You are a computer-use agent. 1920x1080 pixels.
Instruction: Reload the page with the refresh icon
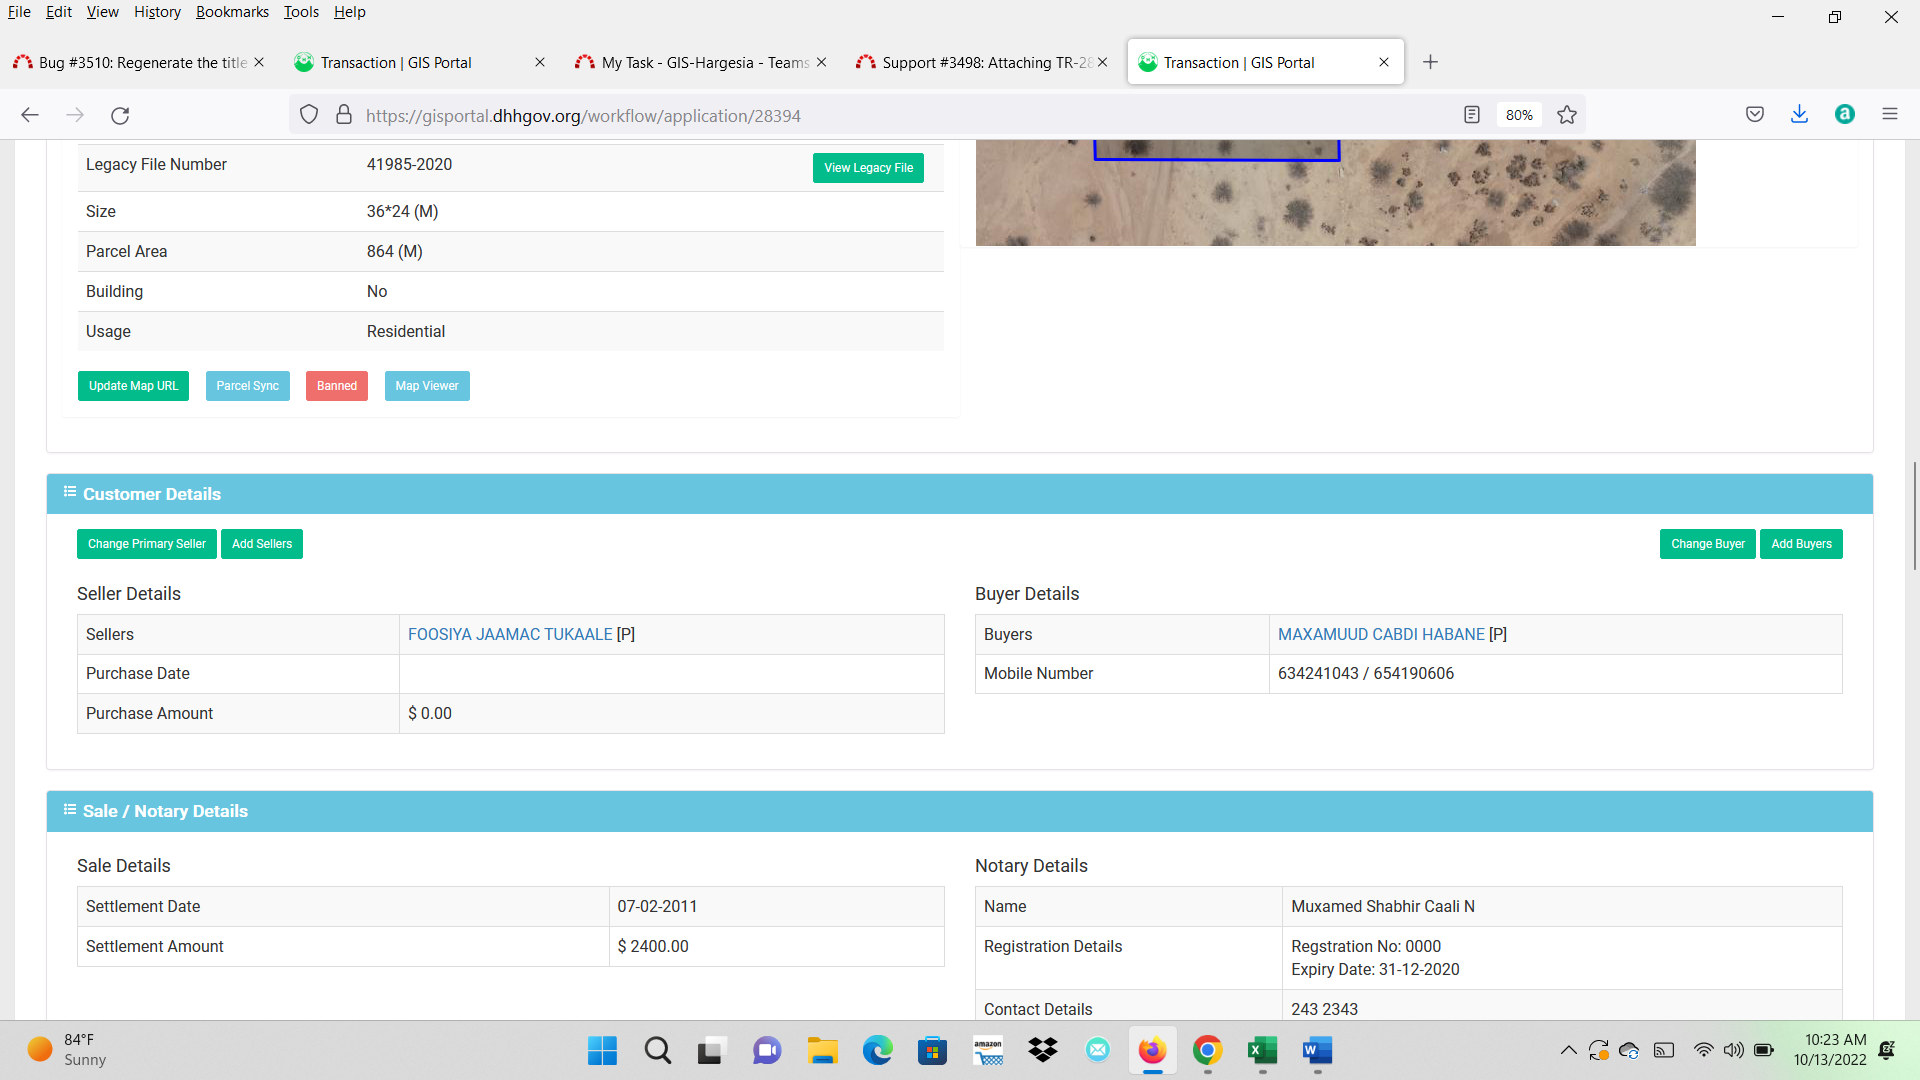(120, 115)
